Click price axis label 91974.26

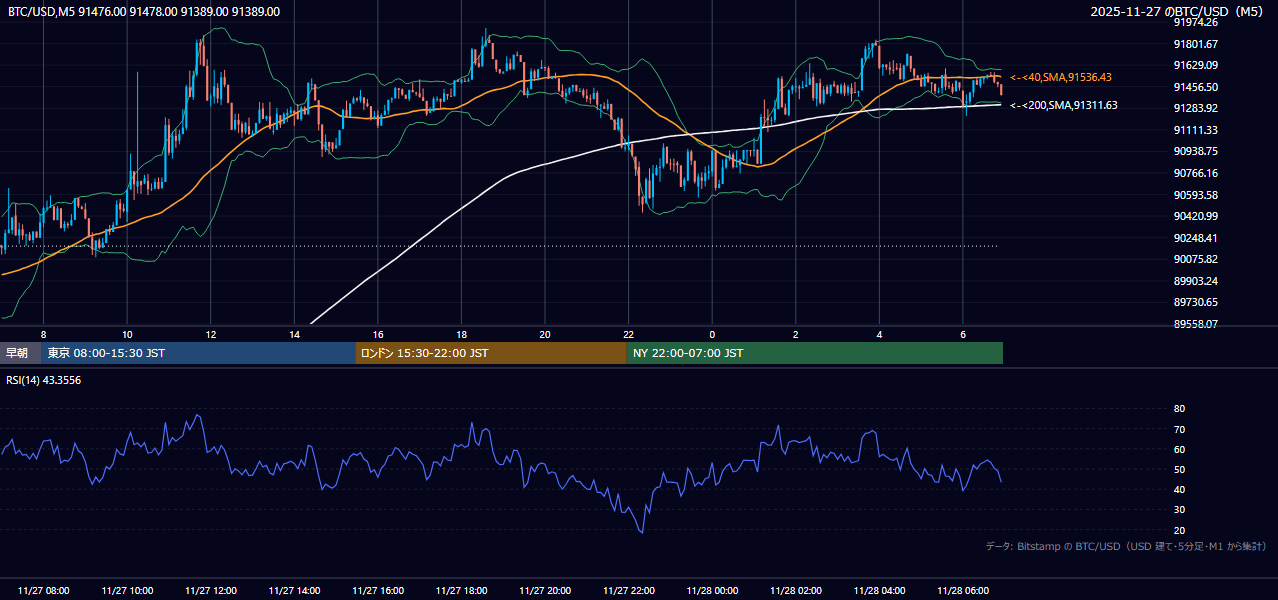click(1195, 22)
